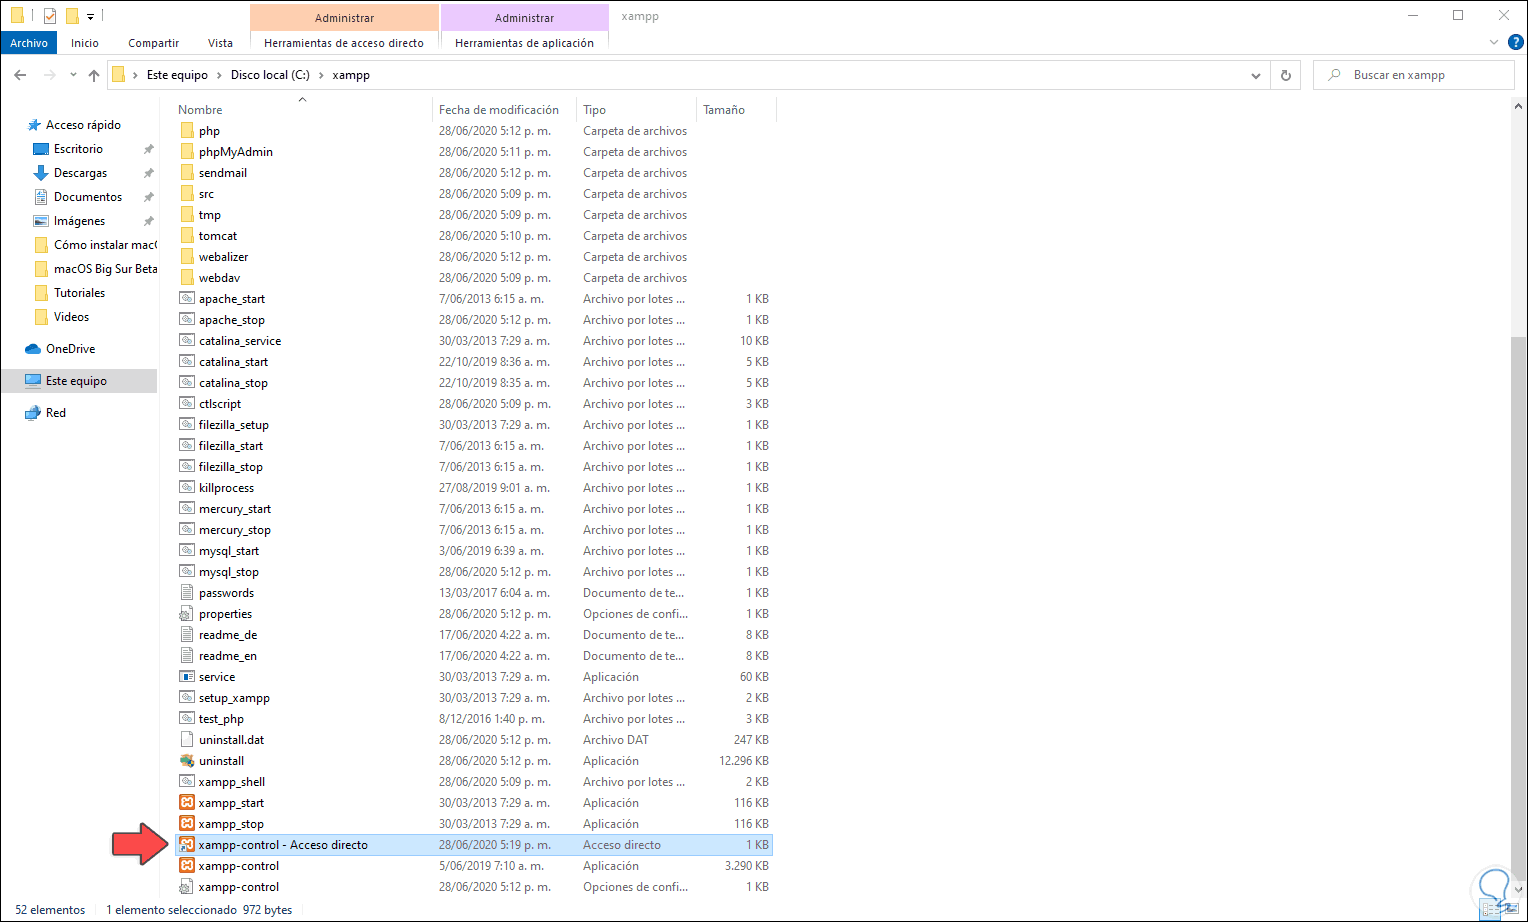Click the apache_start batch file icon

pyautogui.click(x=187, y=299)
